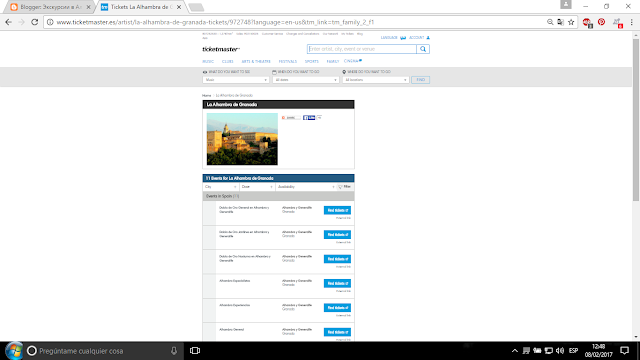Open the volume speaker icon
The image size is (640, 360).
coord(560,351)
